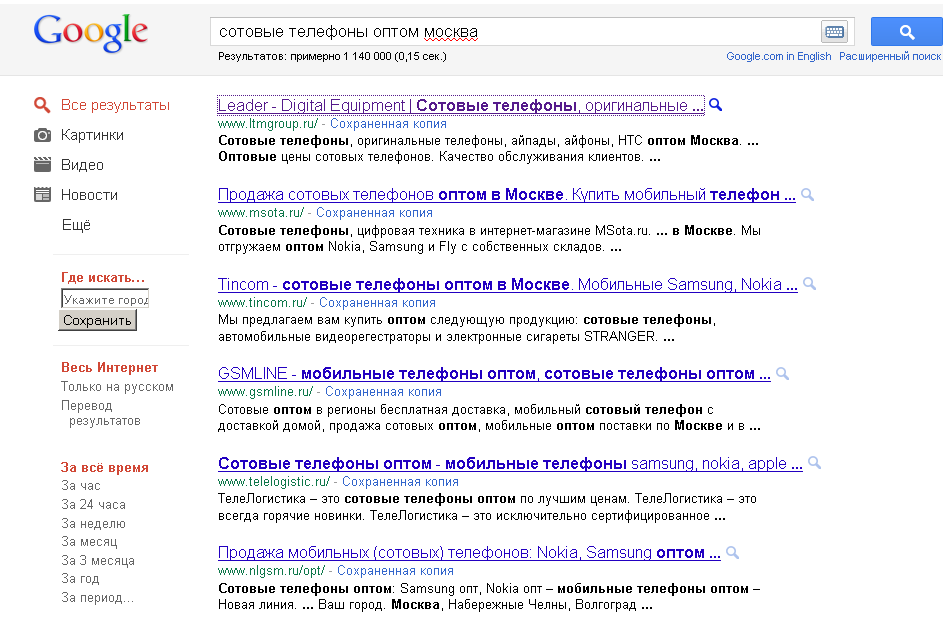Click the Google logo
The height and width of the screenshot is (633, 943).
pos(90,32)
